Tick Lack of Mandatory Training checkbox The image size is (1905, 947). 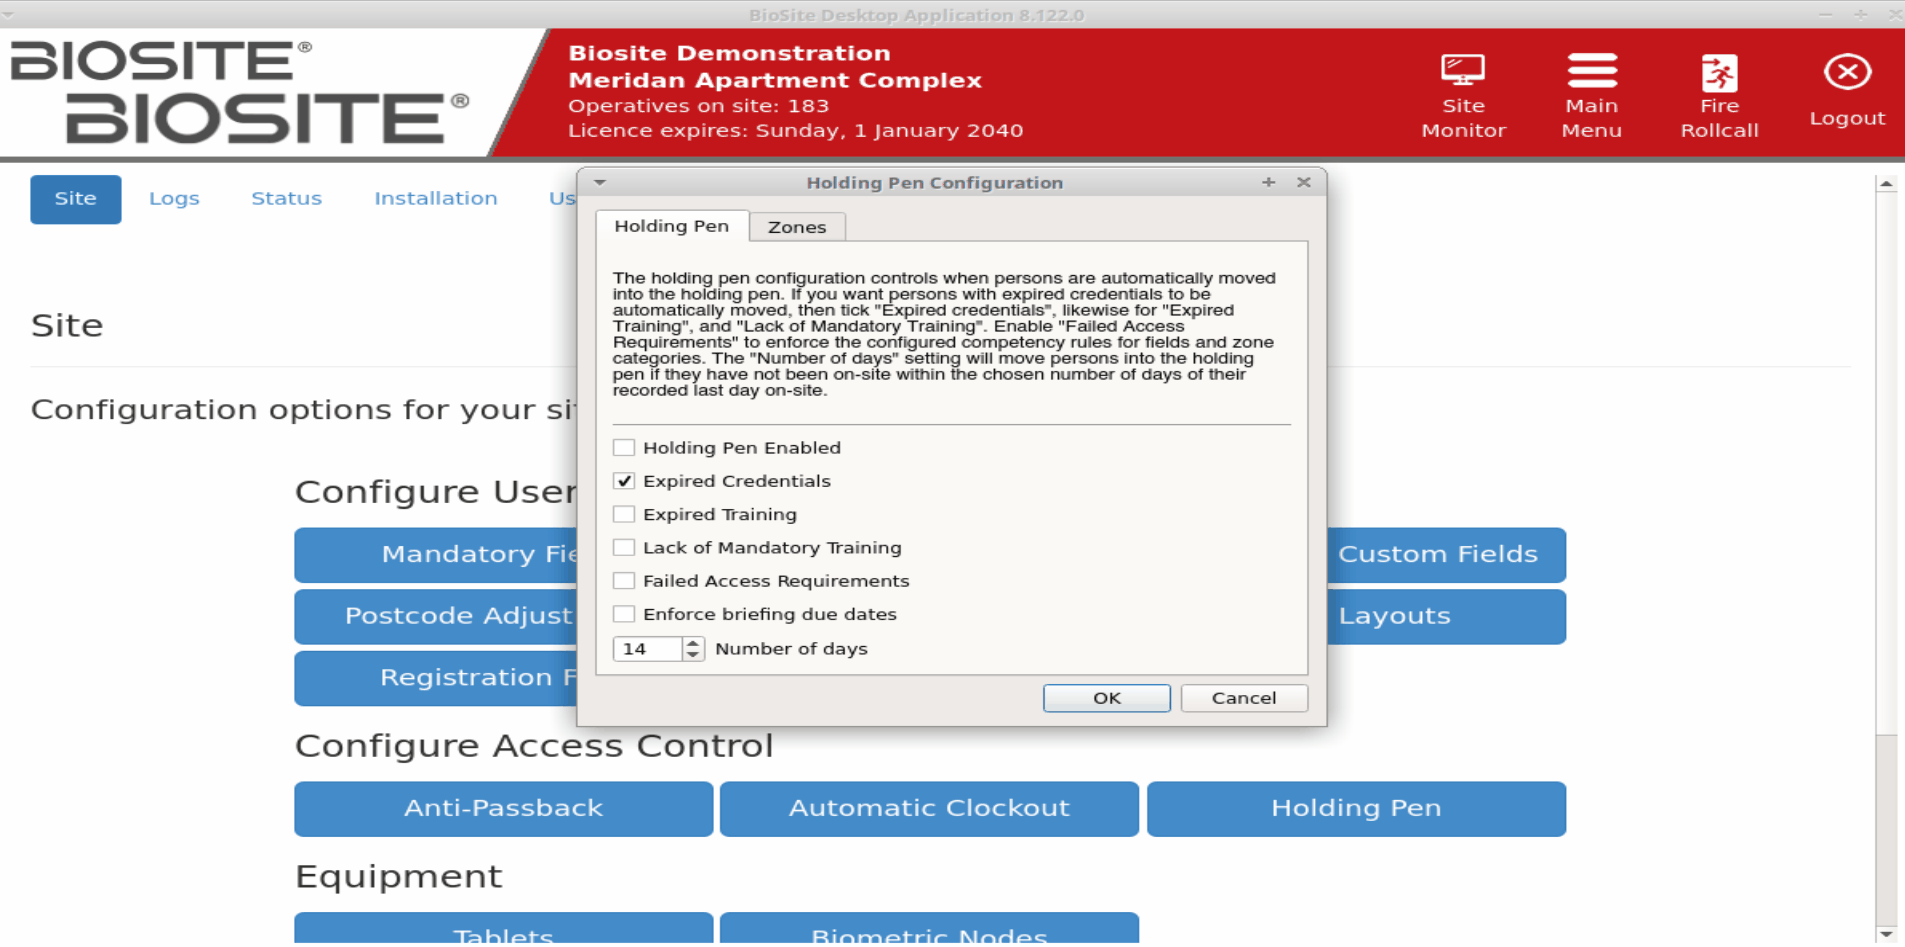coord(624,547)
